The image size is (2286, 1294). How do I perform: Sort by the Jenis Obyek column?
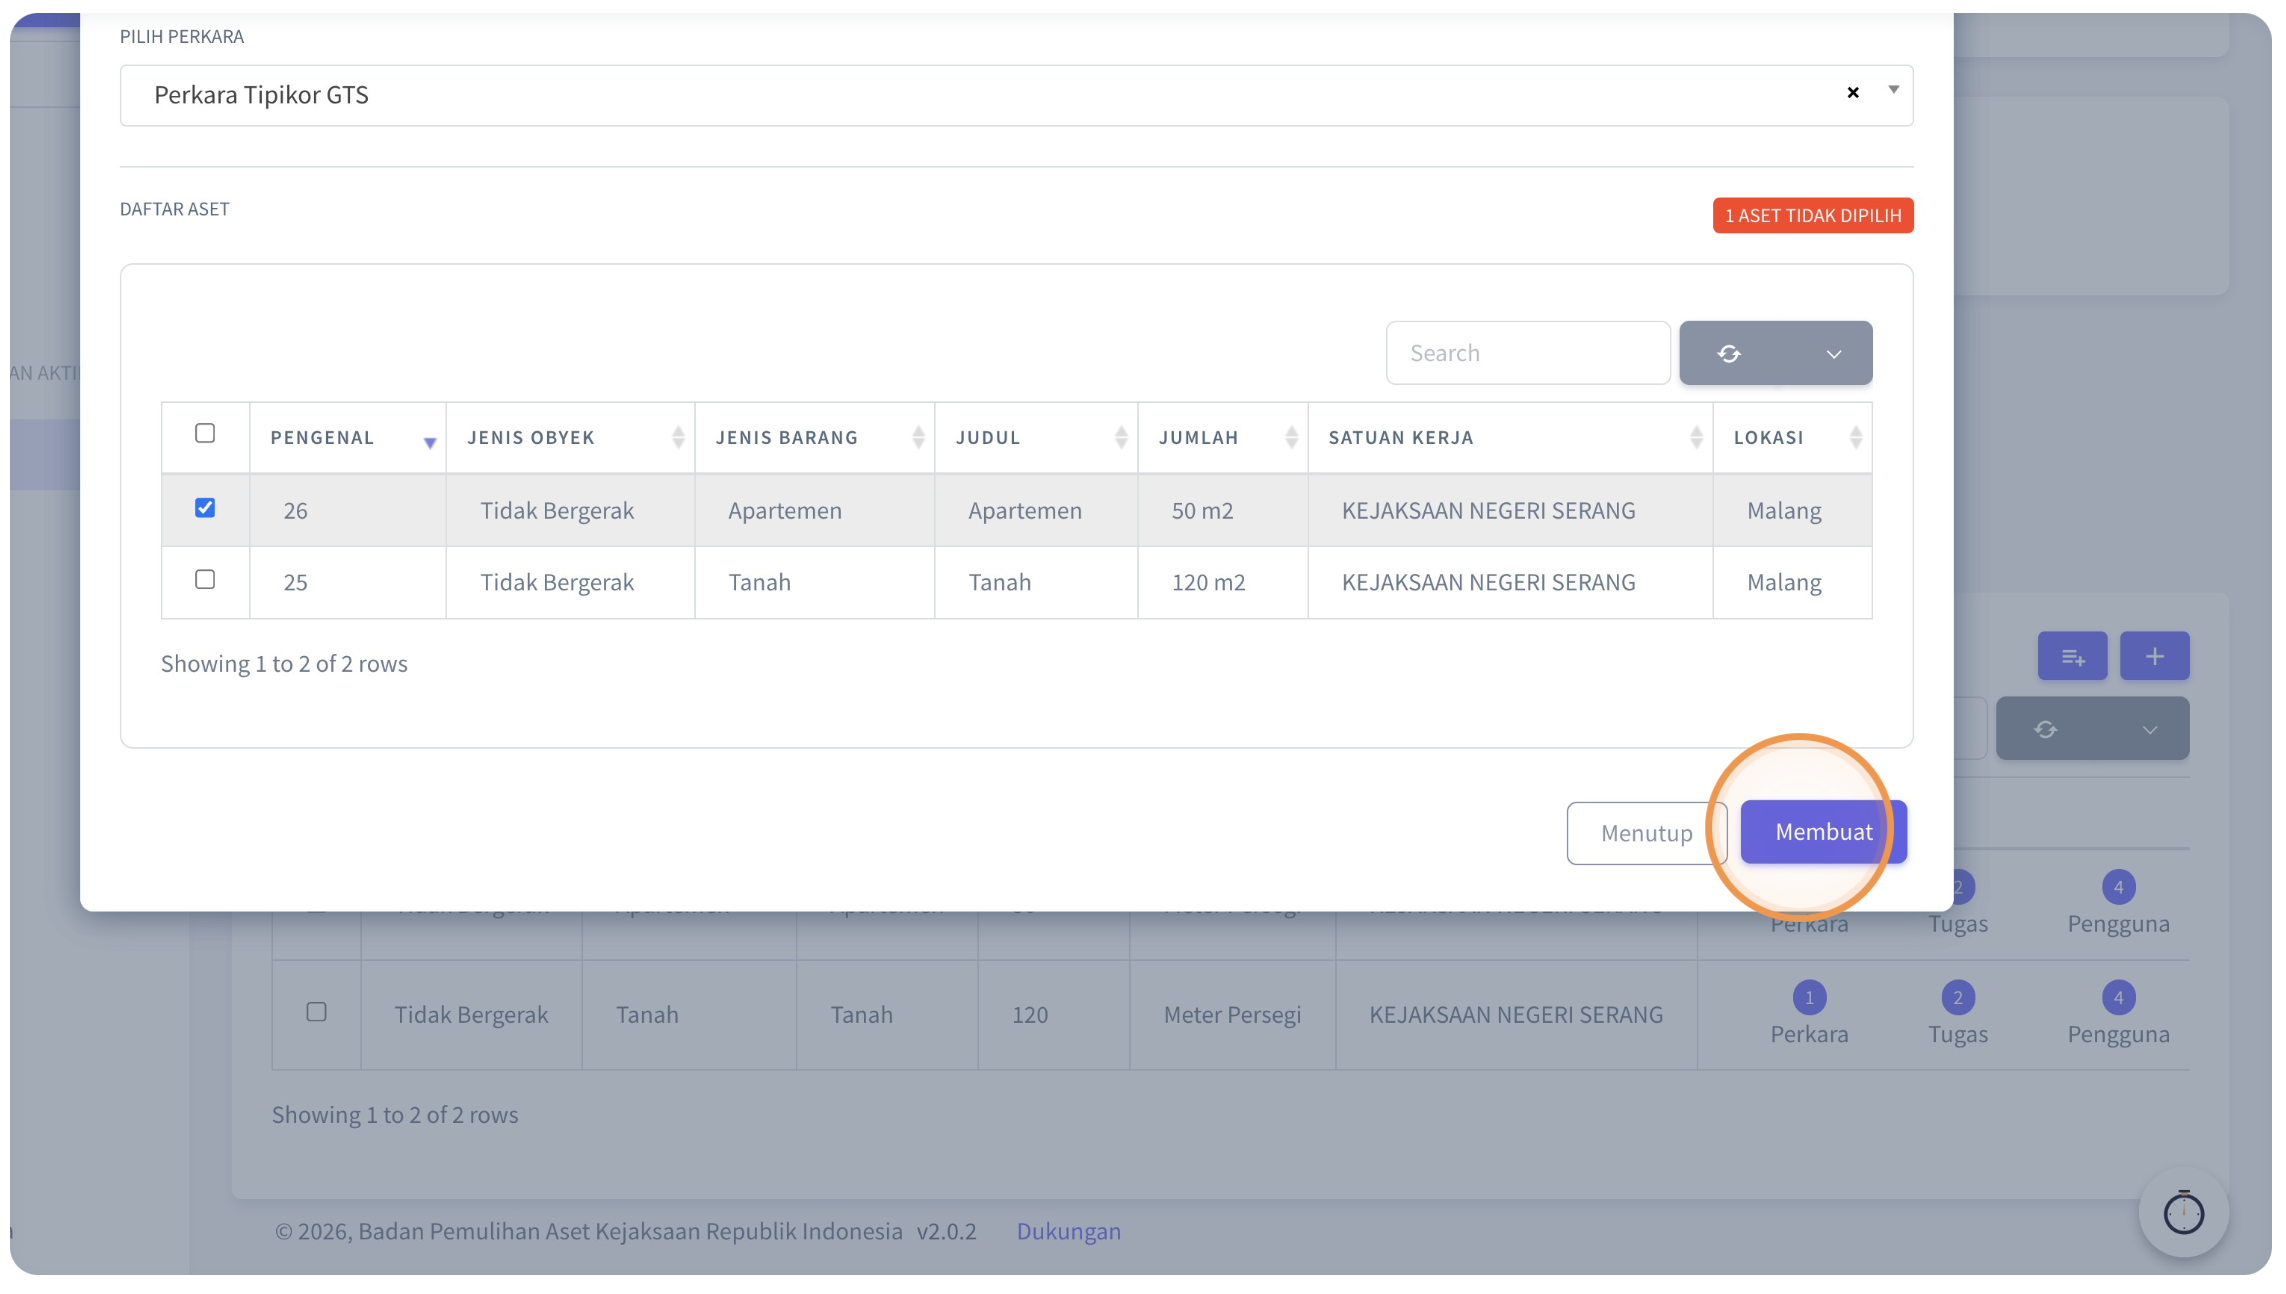[x=570, y=438]
